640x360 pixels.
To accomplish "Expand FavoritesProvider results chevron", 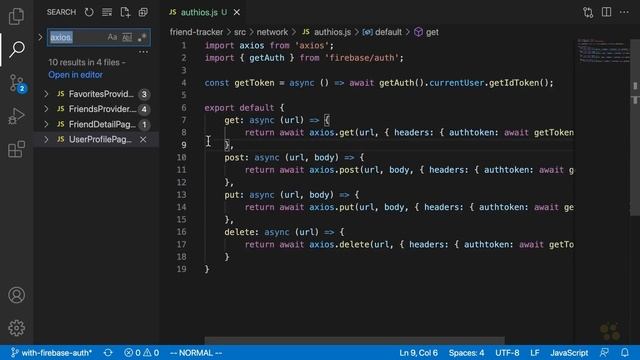I will [x=46, y=94].
